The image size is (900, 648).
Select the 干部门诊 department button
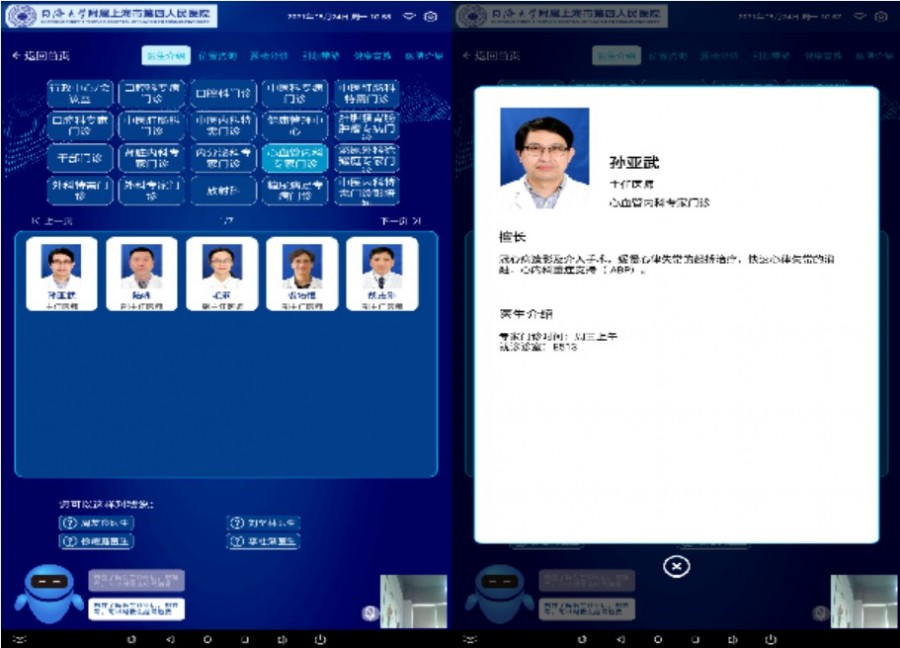pos(80,158)
